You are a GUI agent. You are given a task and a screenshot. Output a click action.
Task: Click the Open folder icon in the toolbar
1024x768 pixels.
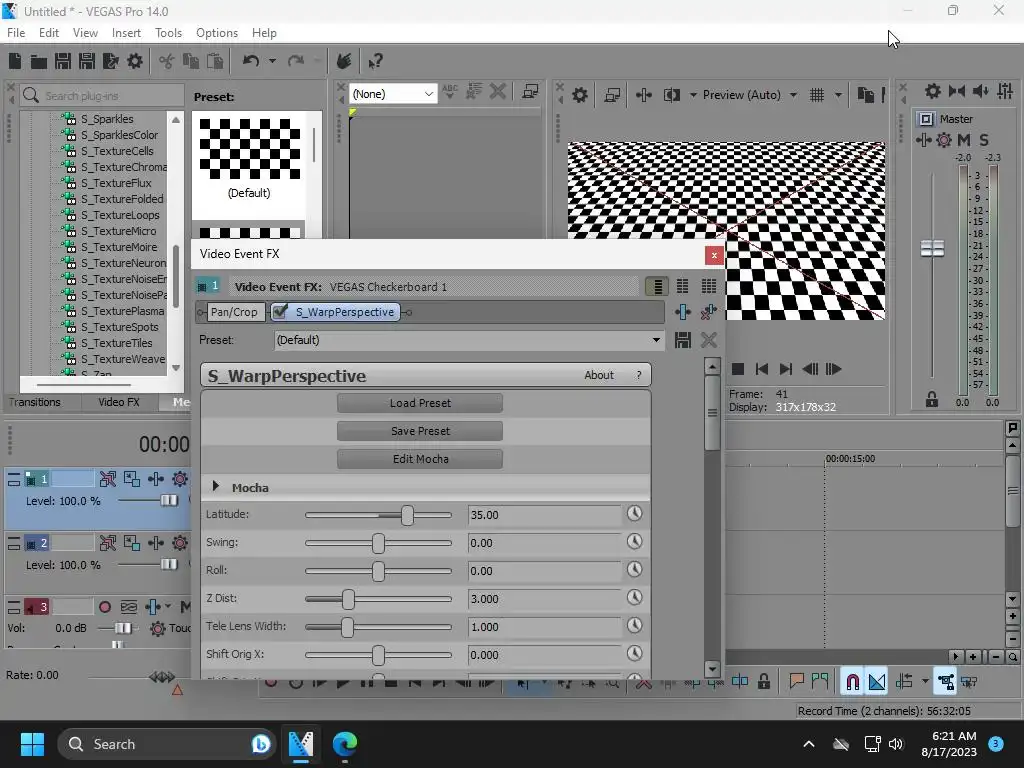pos(39,61)
